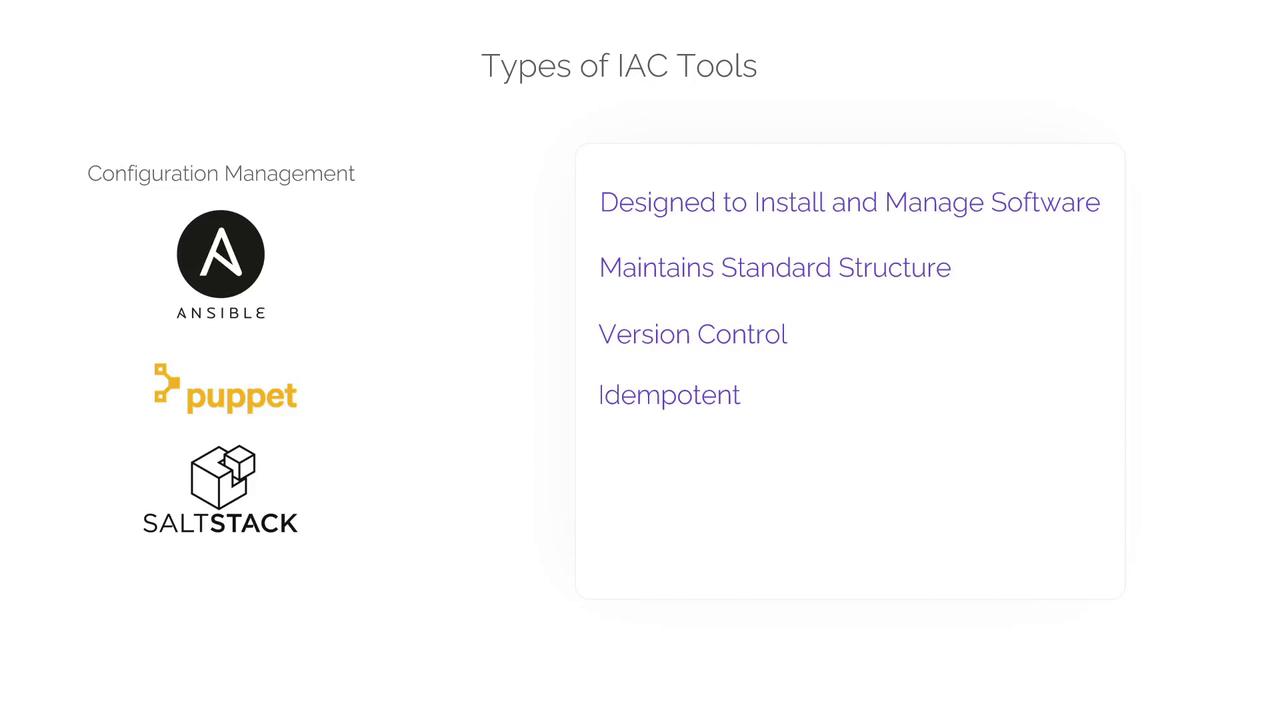1280x720 pixels.
Task: Select the 'Types of IAC Tools' slide title
Action: (618, 66)
